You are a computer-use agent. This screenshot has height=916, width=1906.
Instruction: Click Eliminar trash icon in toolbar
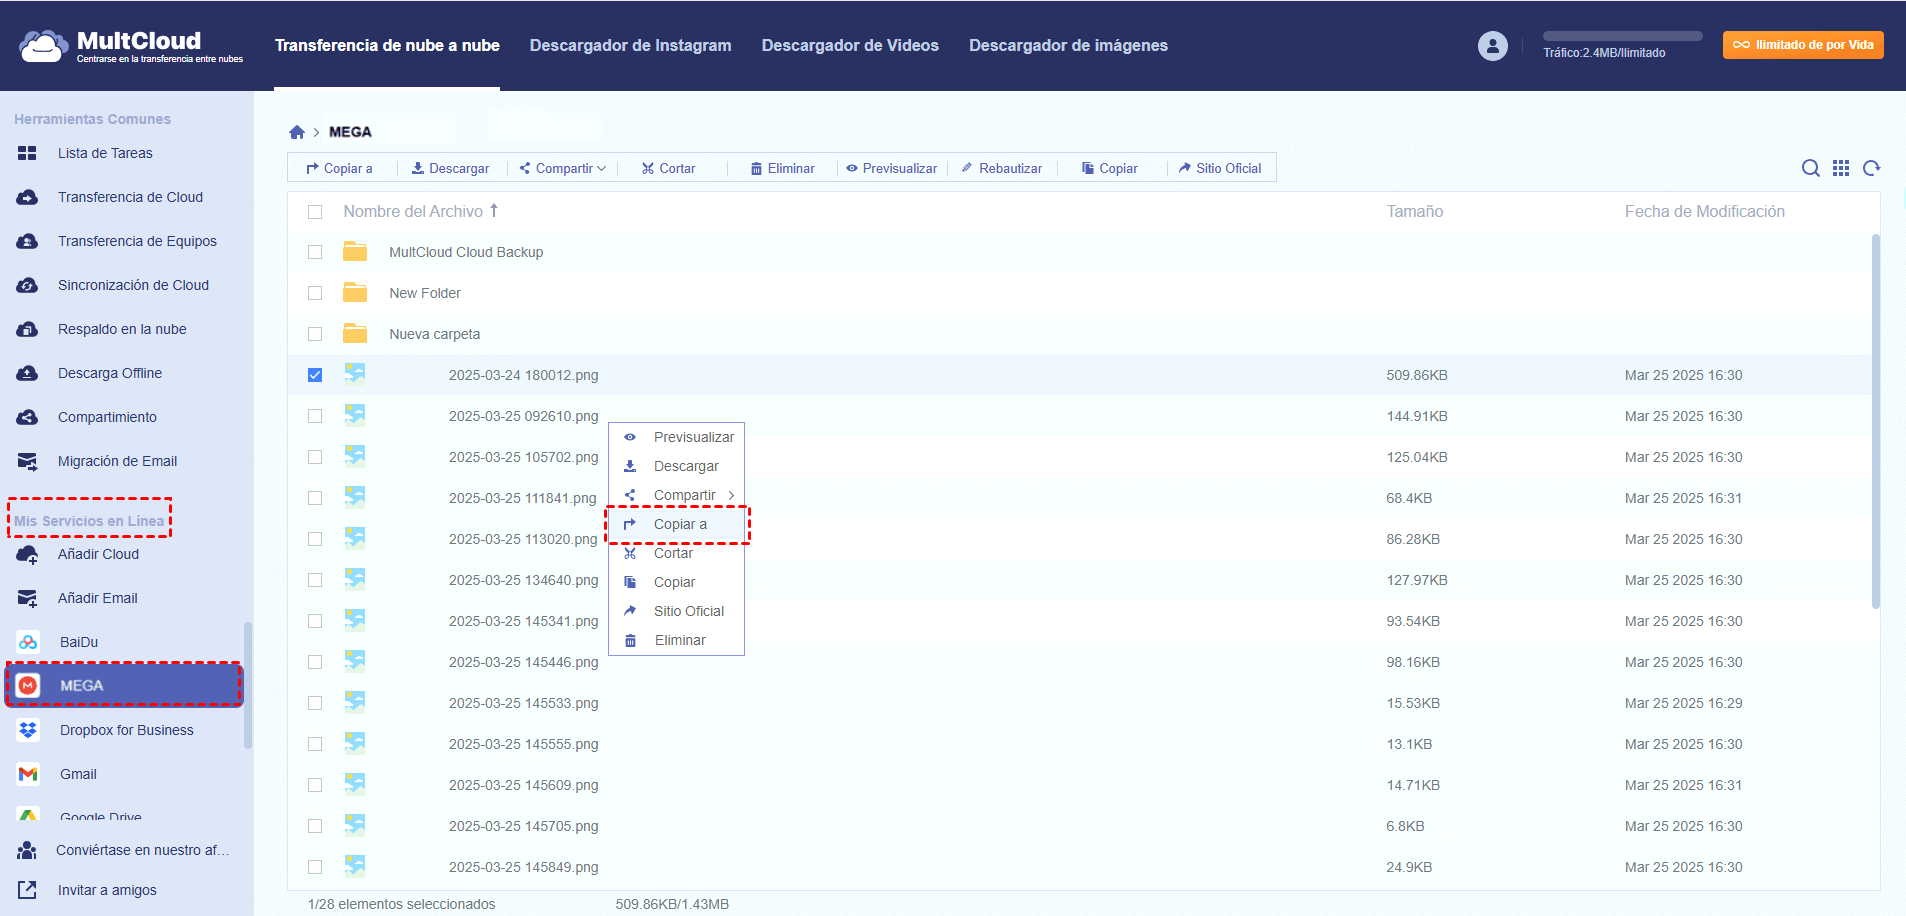[757, 169]
